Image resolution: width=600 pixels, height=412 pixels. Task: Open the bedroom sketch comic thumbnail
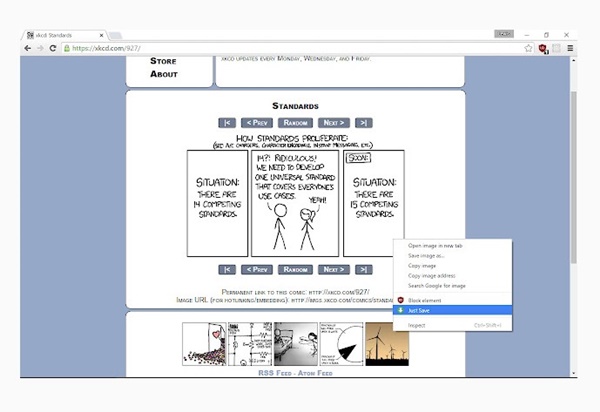pos(295,344)
